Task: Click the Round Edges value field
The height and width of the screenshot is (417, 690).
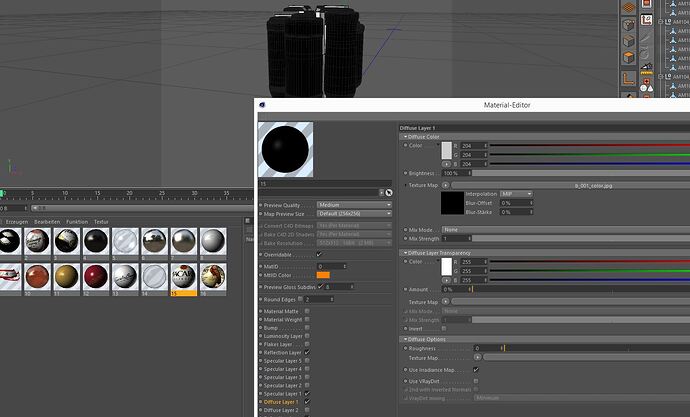Action: [x=319, y=299]
